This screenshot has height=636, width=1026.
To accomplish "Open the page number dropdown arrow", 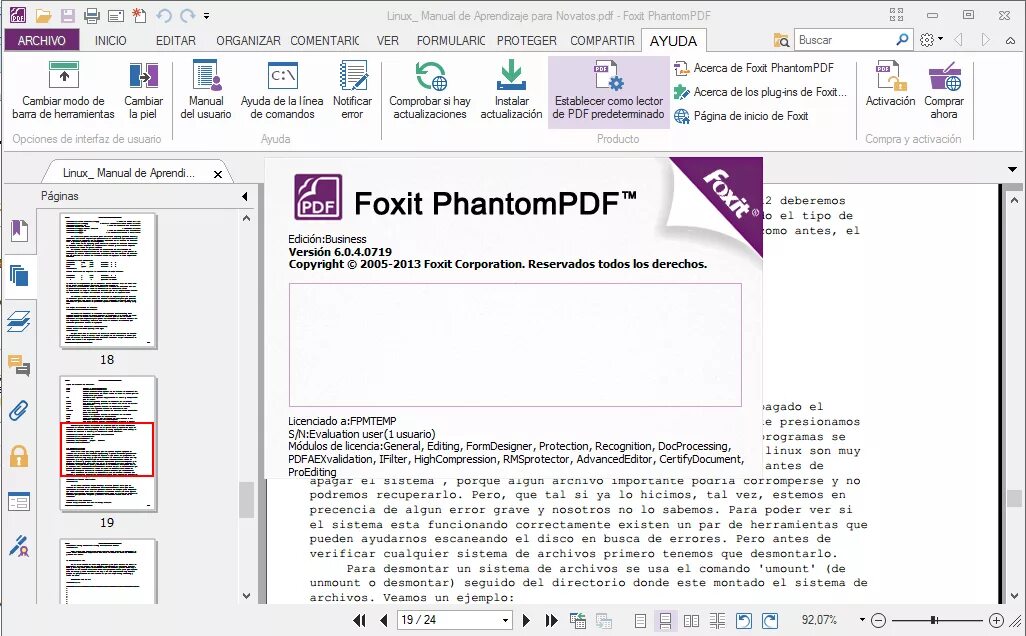I will click(505, 620).
